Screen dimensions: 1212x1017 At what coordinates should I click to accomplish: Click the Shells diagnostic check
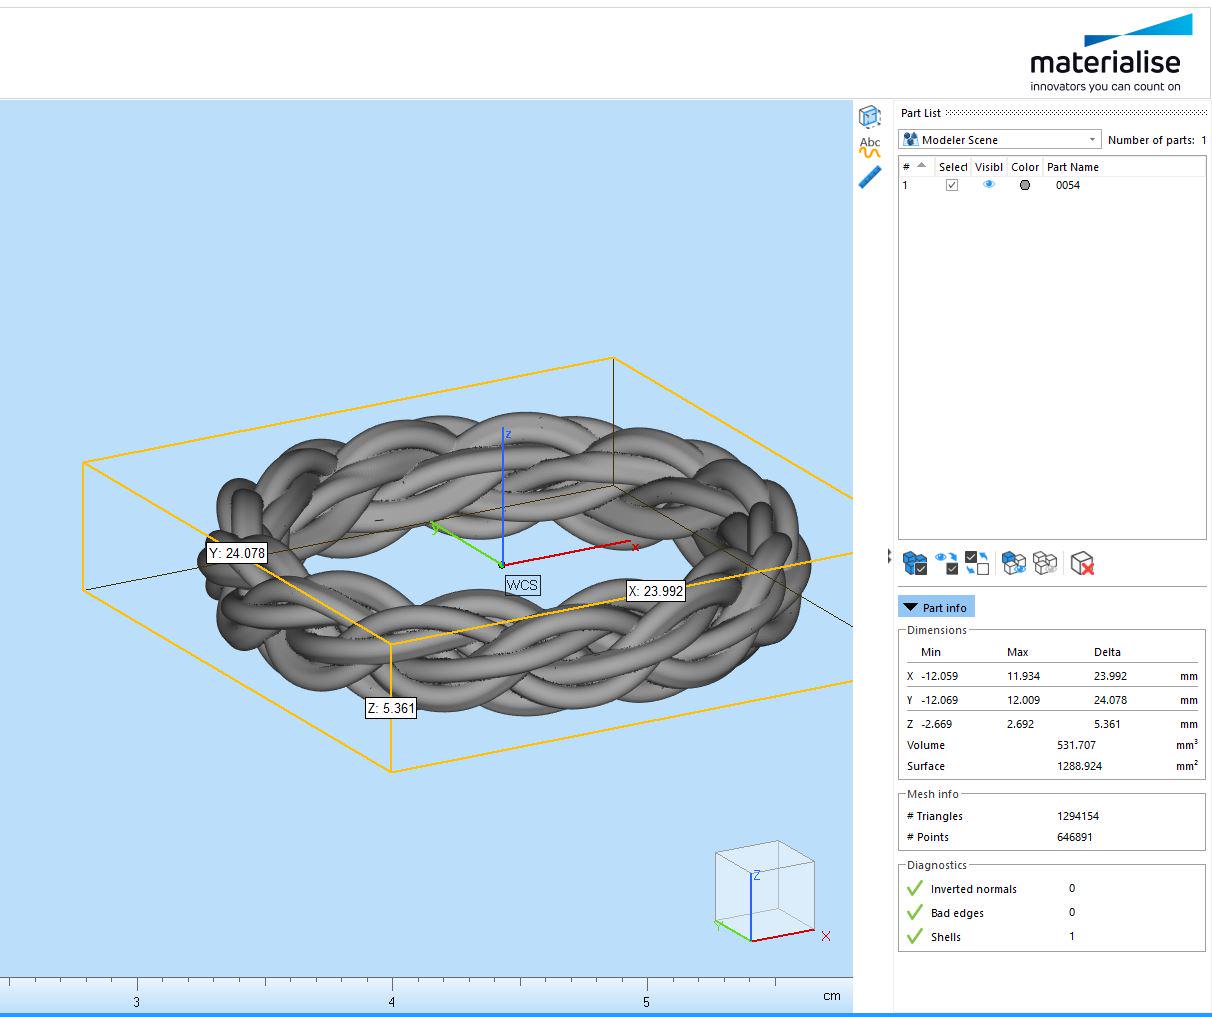(x=914, y=936)
